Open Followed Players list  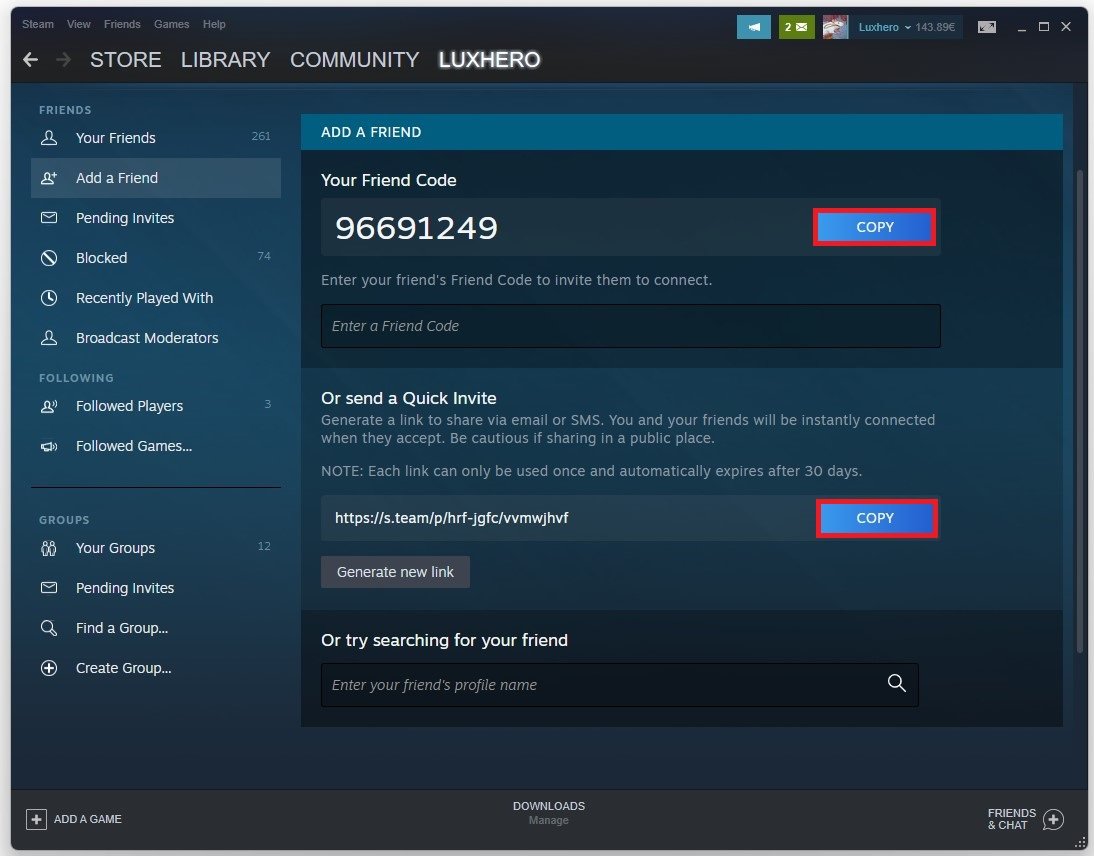click(x=156, y=406)
